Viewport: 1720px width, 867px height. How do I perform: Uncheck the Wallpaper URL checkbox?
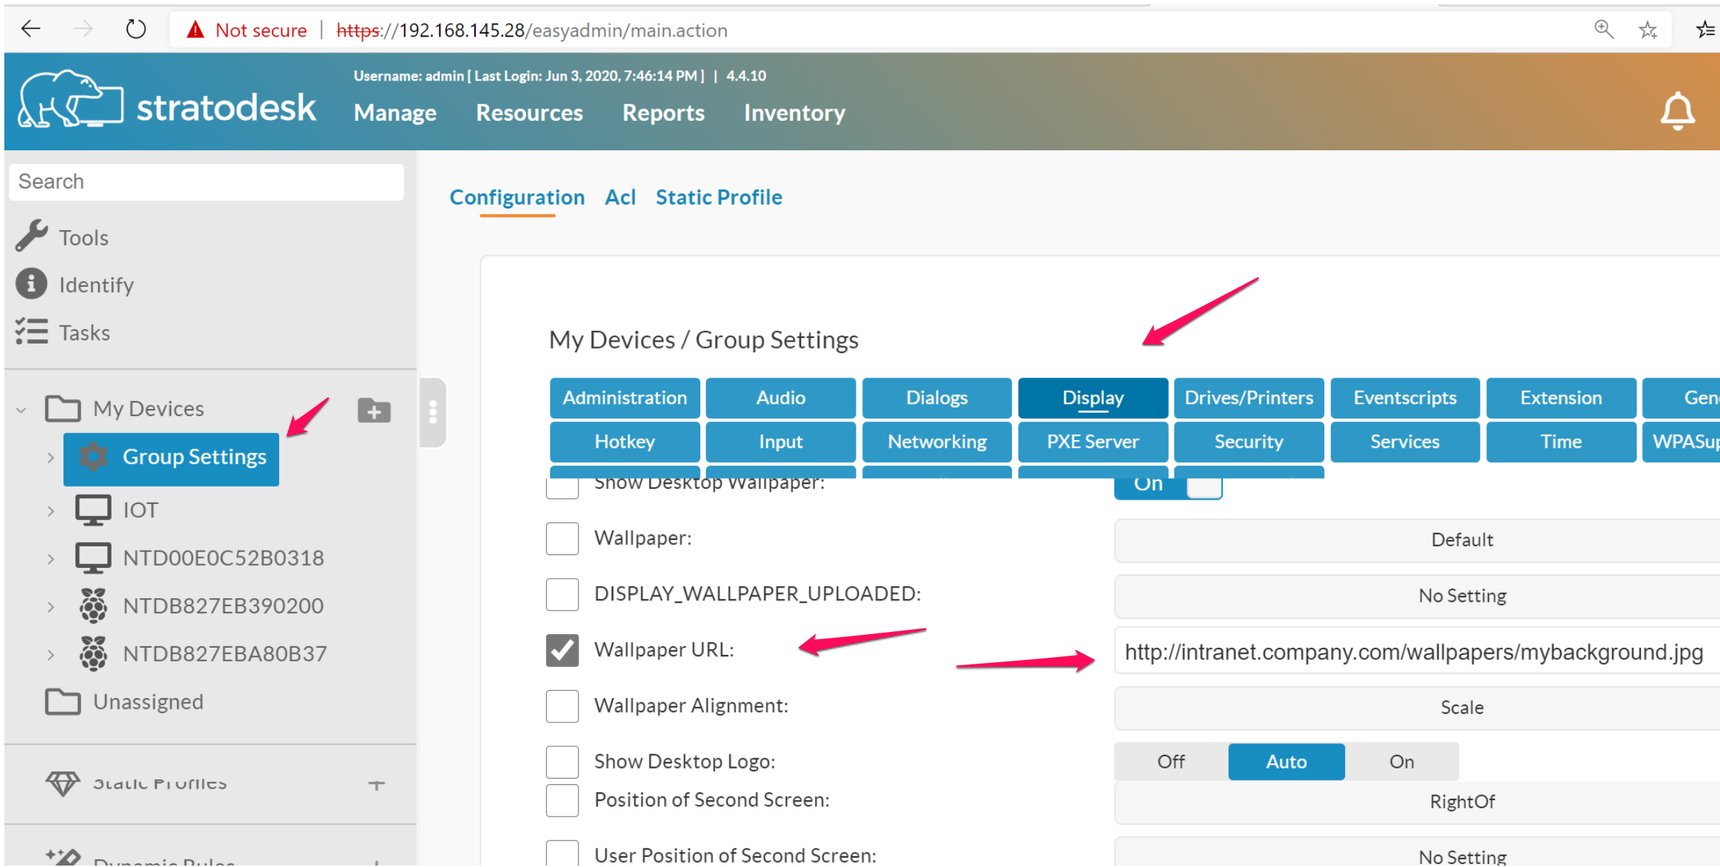[x=562, y=650]
